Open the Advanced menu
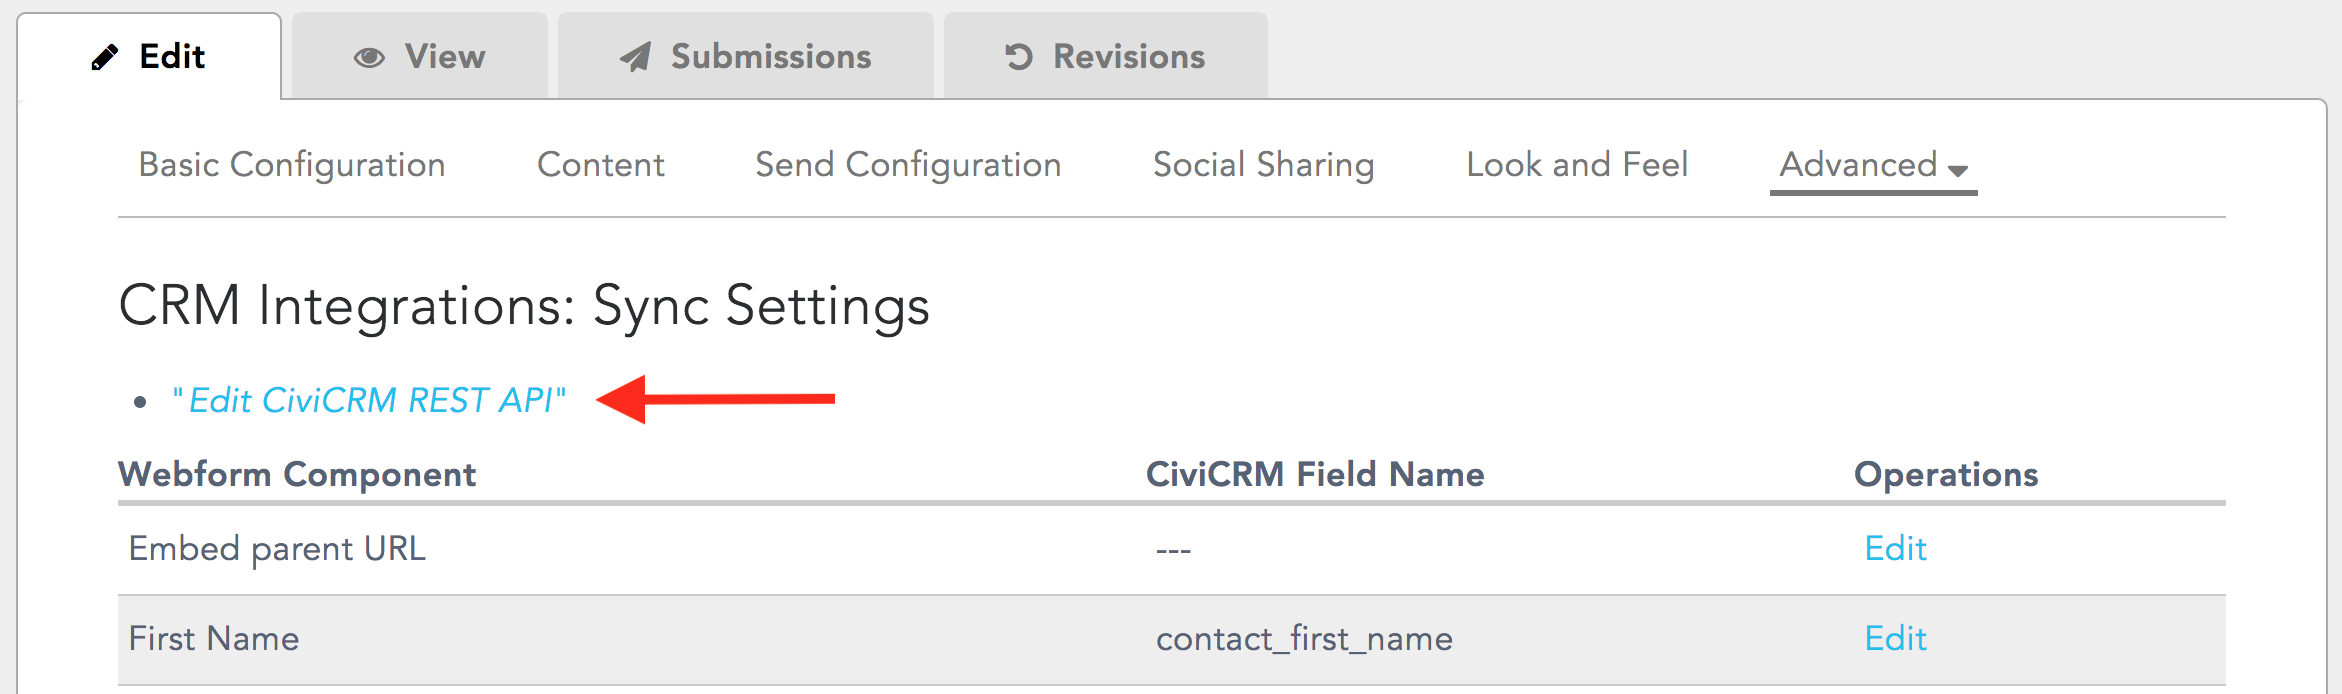The height and width of the screenshot is (694, 2342). pyautogui.click(x=1873, y=165)
